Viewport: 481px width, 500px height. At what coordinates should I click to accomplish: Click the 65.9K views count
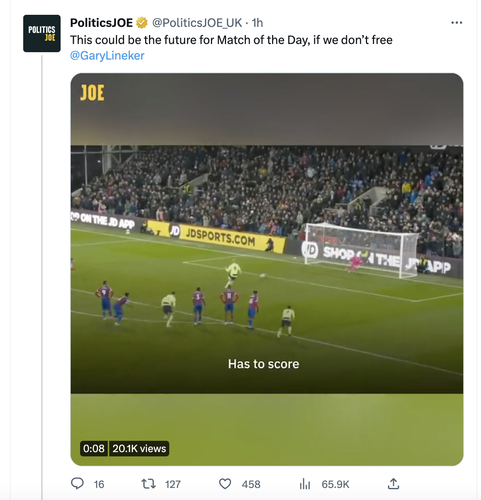335,484
